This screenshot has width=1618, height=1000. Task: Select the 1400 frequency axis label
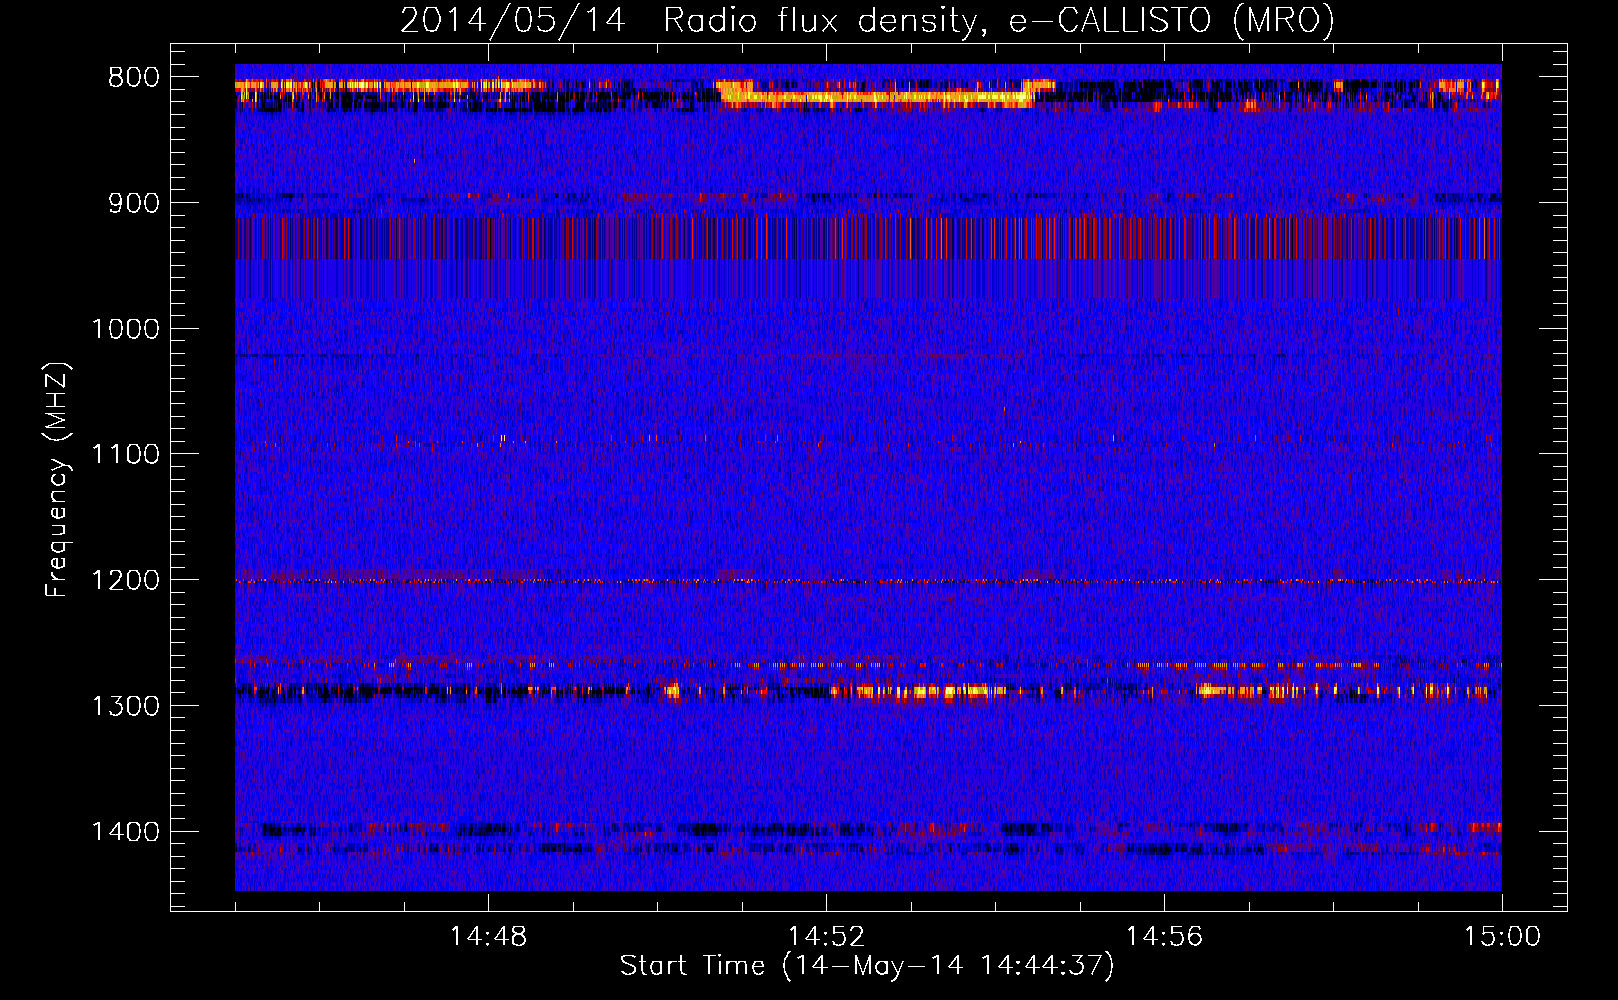(x=125, y=832)
